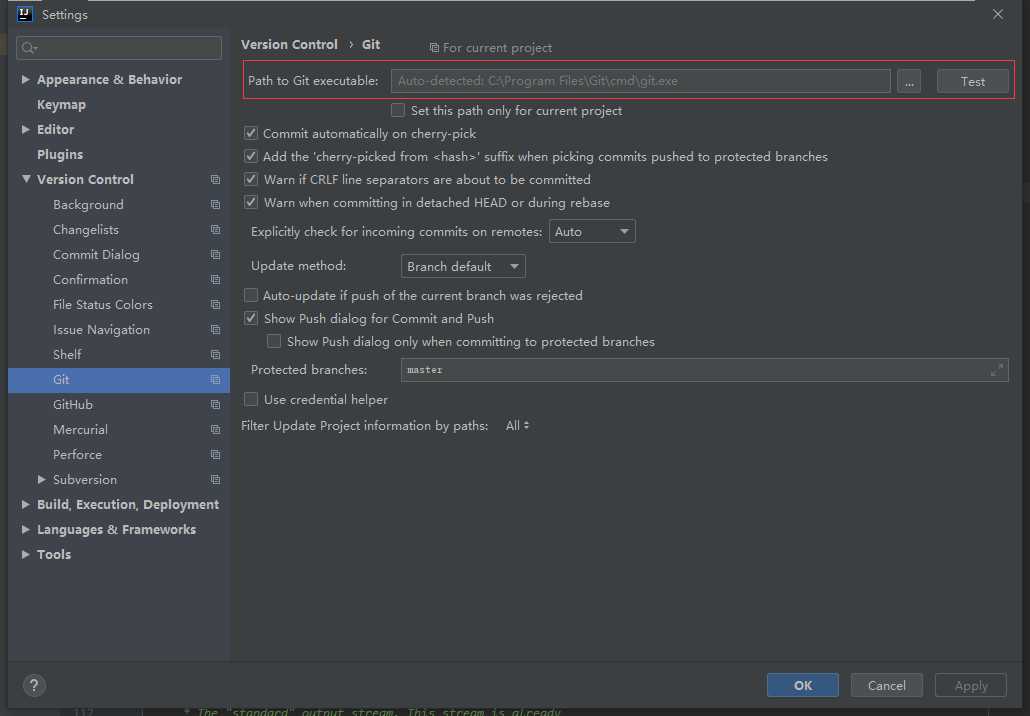Click the For current project icon
1030x716 pixels.
[434, 48]
